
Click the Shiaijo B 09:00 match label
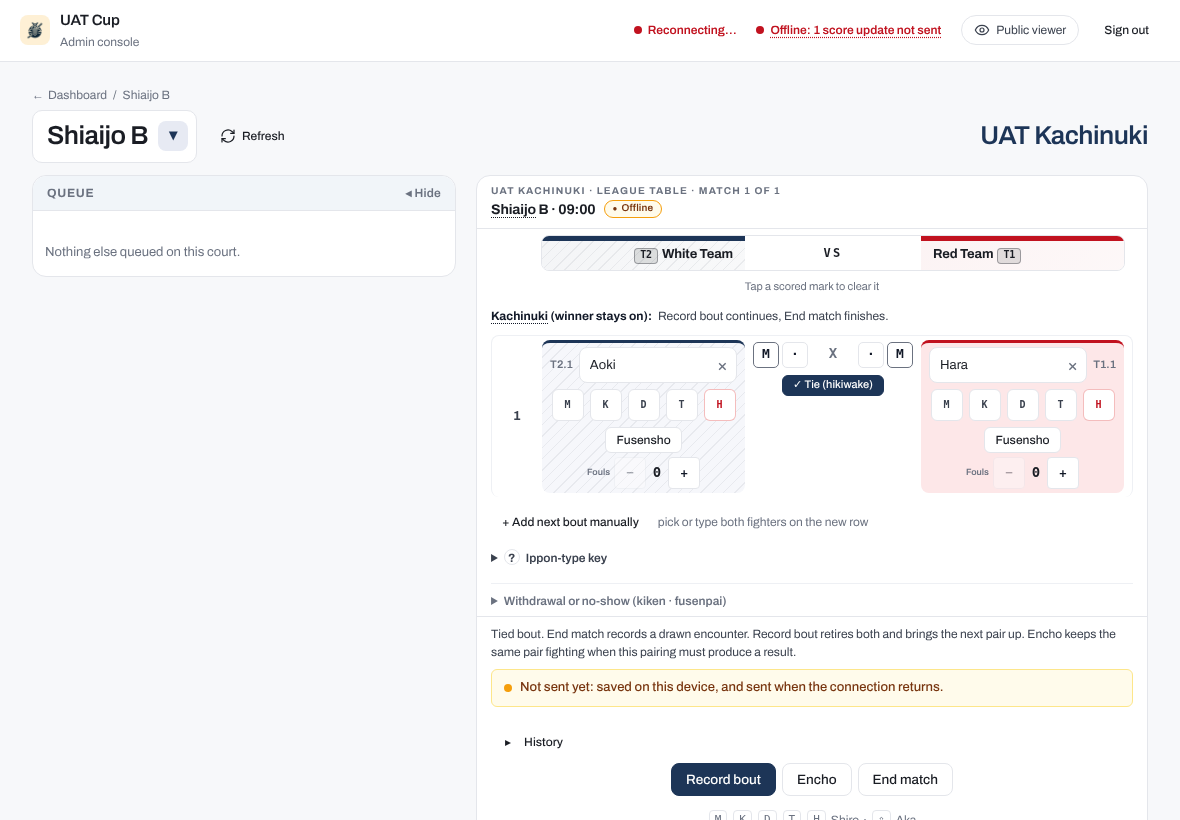[x=543, y=209]
